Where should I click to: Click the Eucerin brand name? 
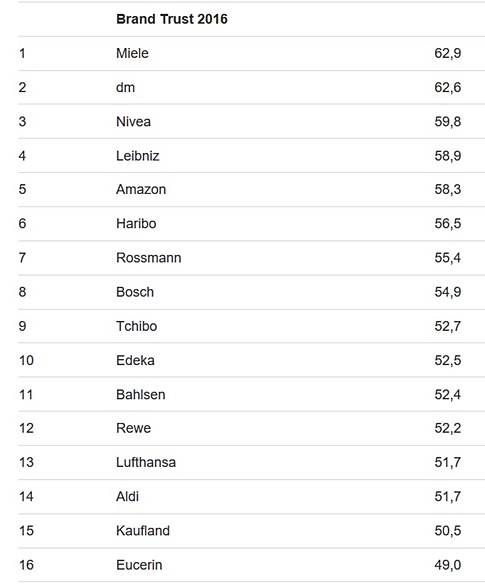pos(139,565)
